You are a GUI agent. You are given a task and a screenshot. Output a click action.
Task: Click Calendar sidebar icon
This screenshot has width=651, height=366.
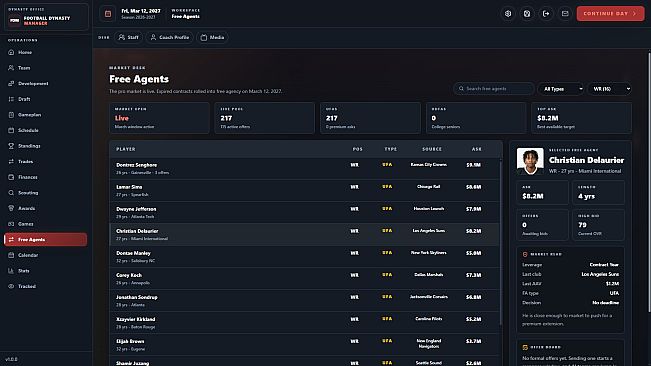point(11,255)
